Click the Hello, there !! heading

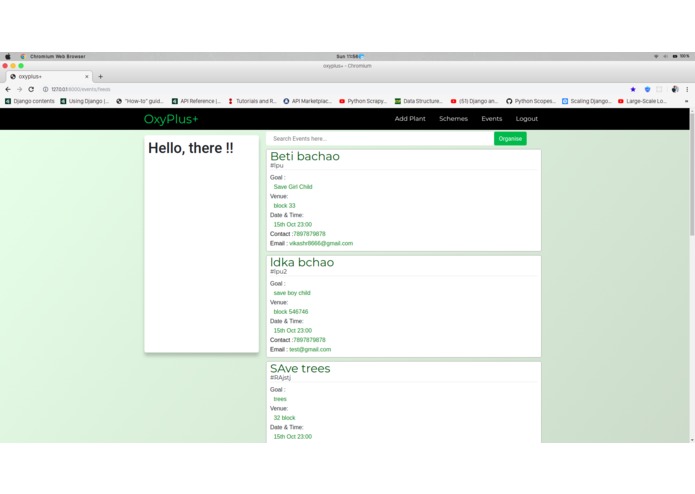click(191, 148)
